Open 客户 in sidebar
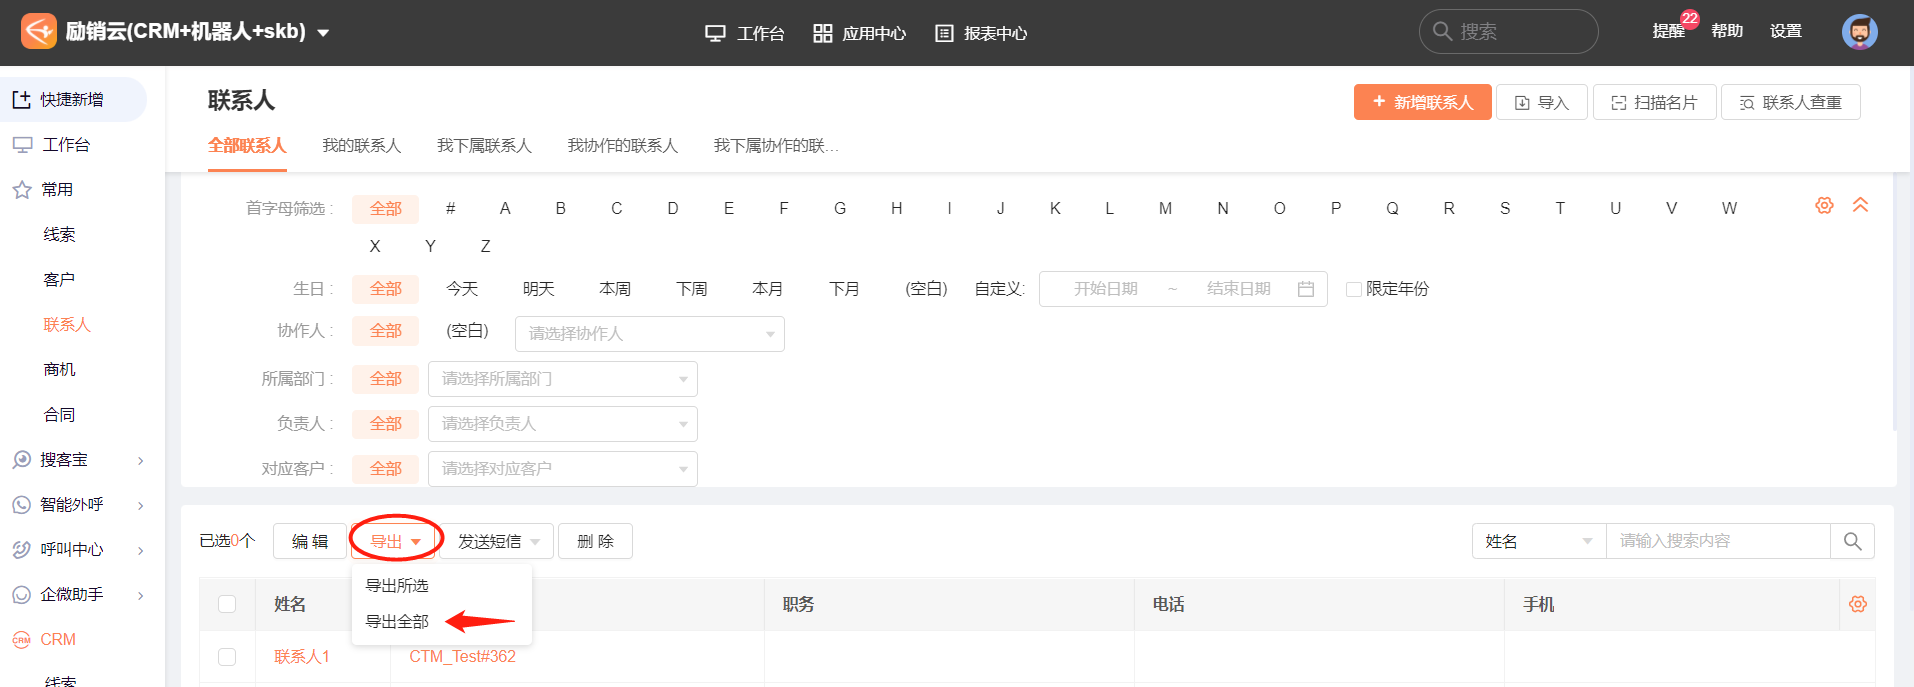This screenshot has width=1914, height=687. click(59, 280)
